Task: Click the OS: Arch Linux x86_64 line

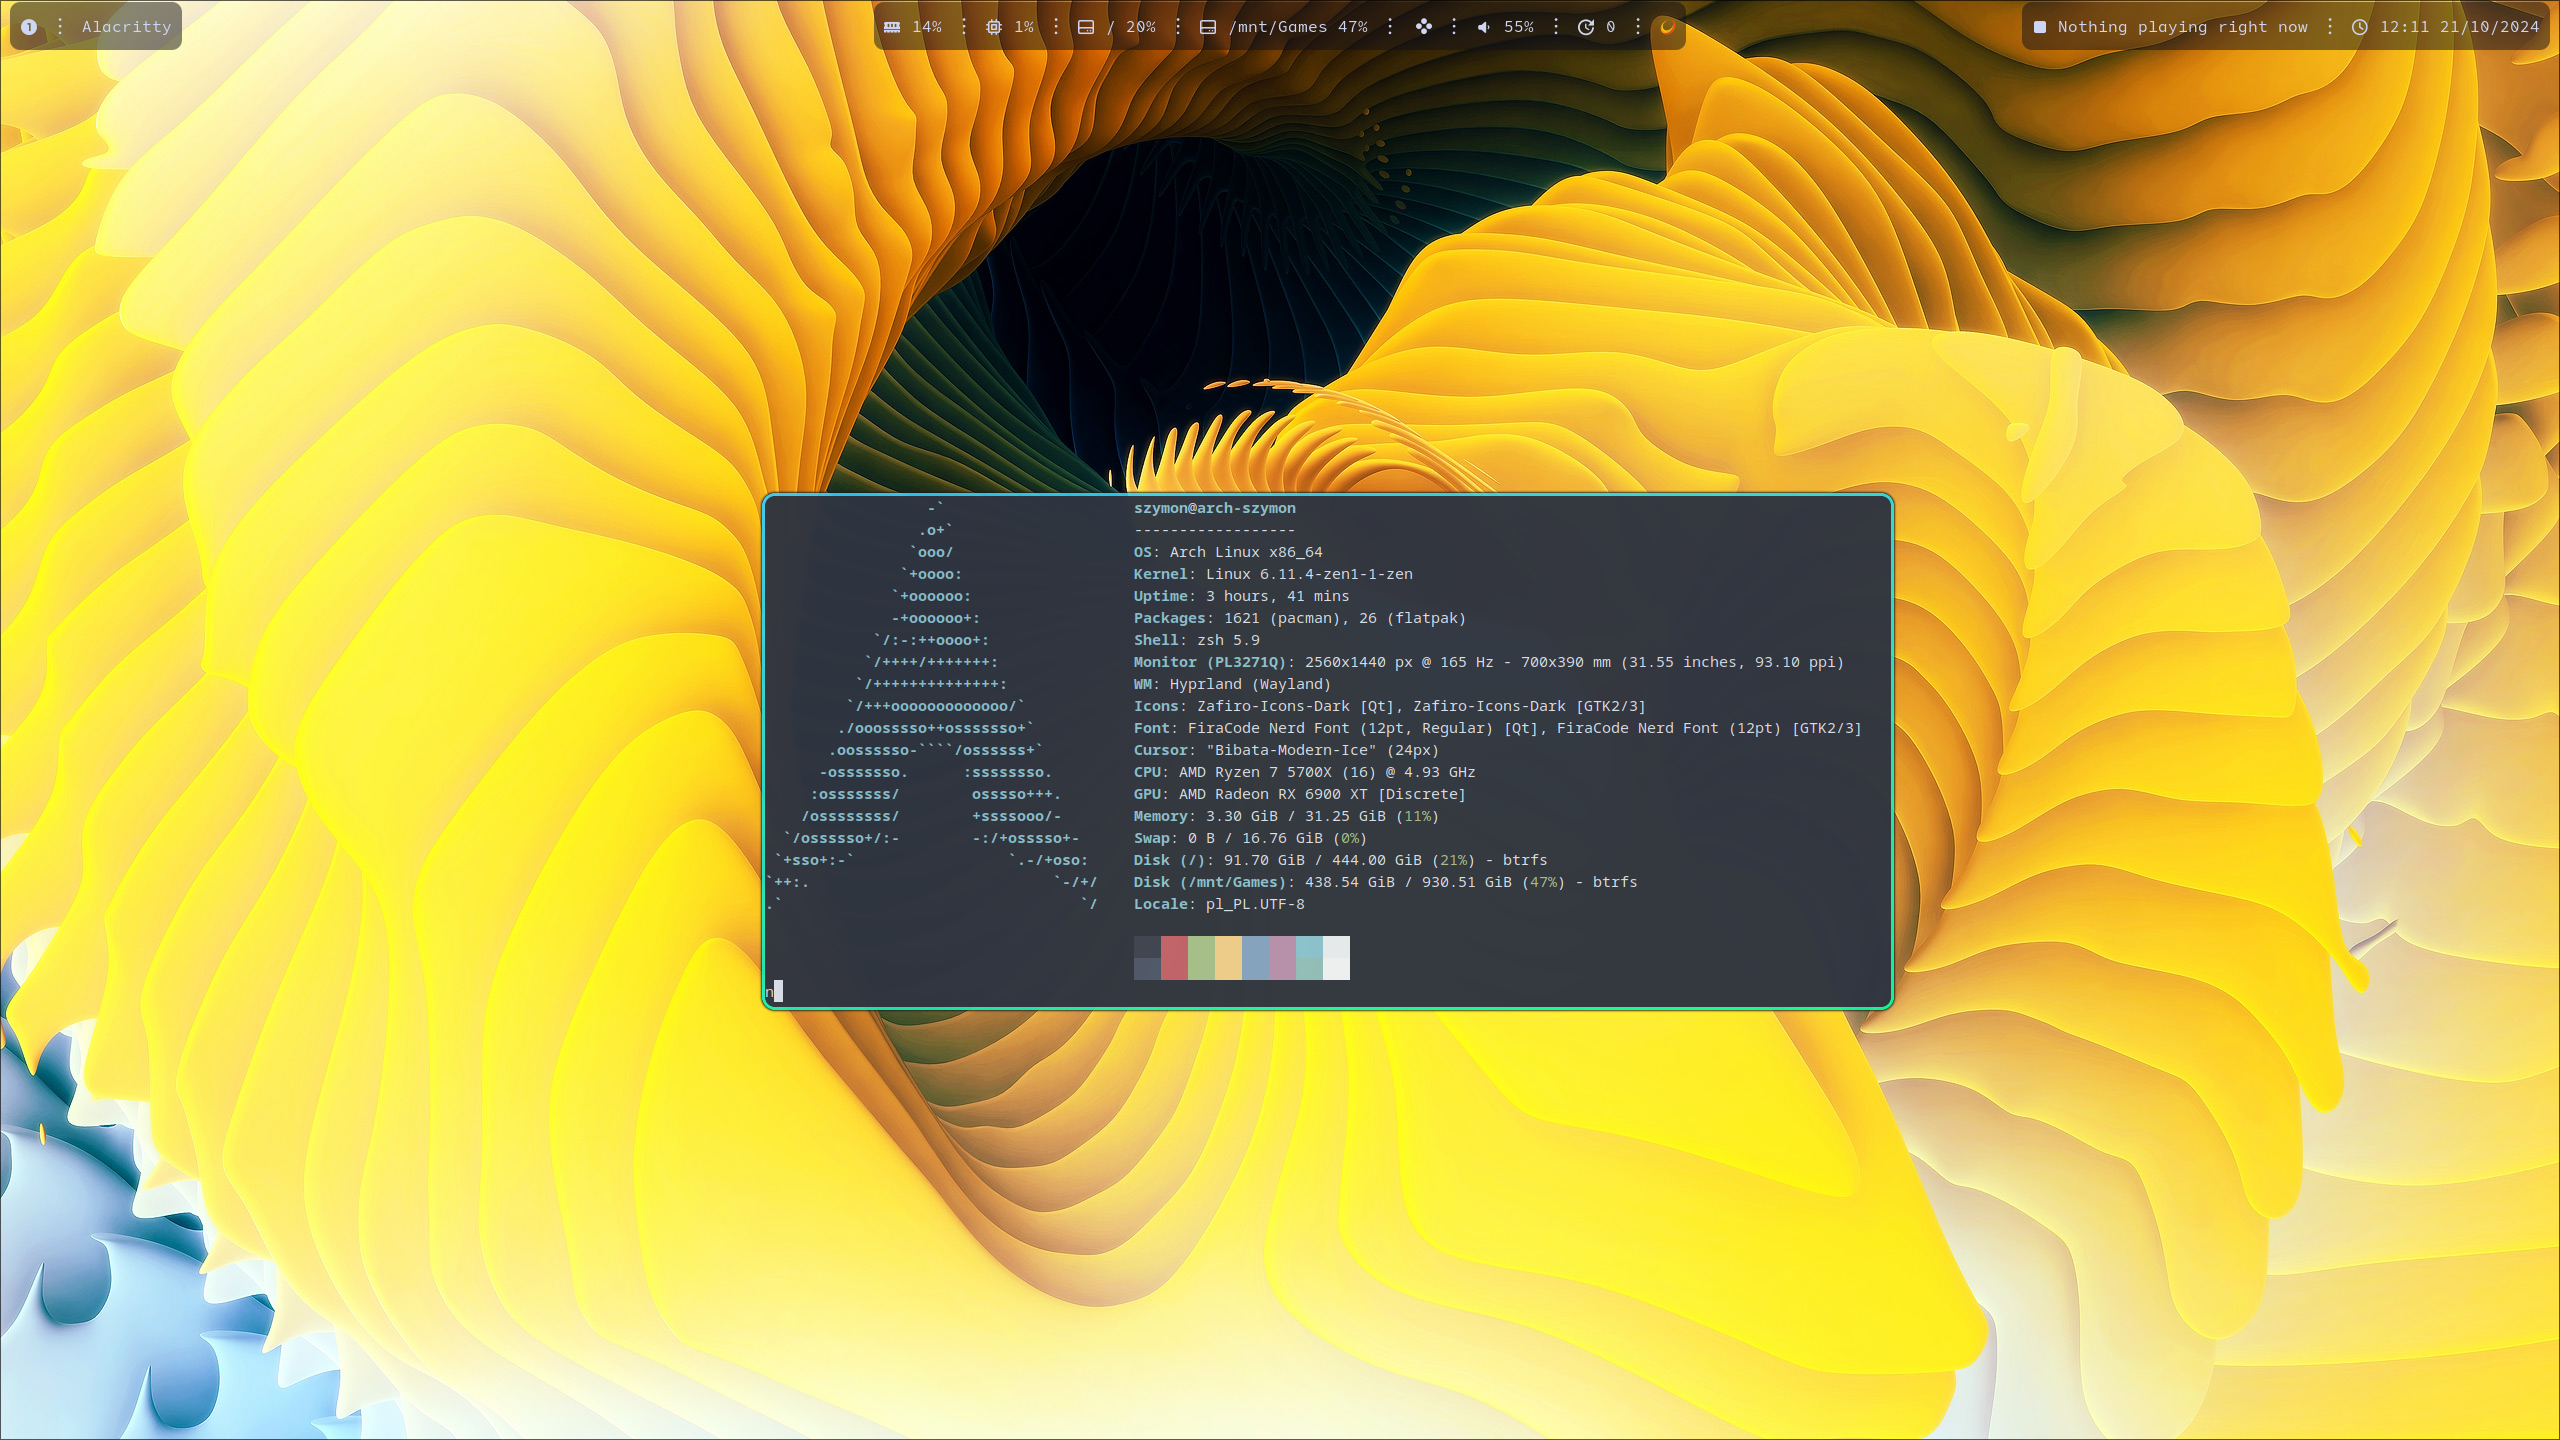Action: 1227,552
